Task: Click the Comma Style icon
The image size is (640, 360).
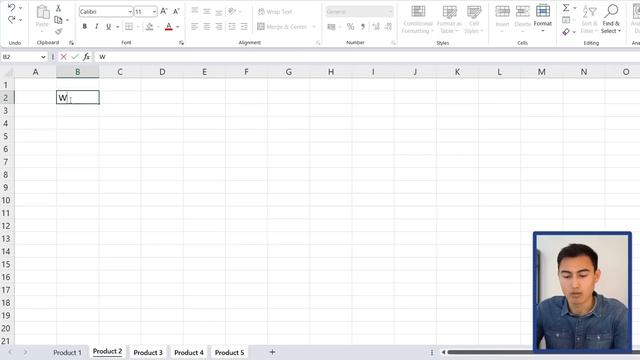Action: point(362,27)
